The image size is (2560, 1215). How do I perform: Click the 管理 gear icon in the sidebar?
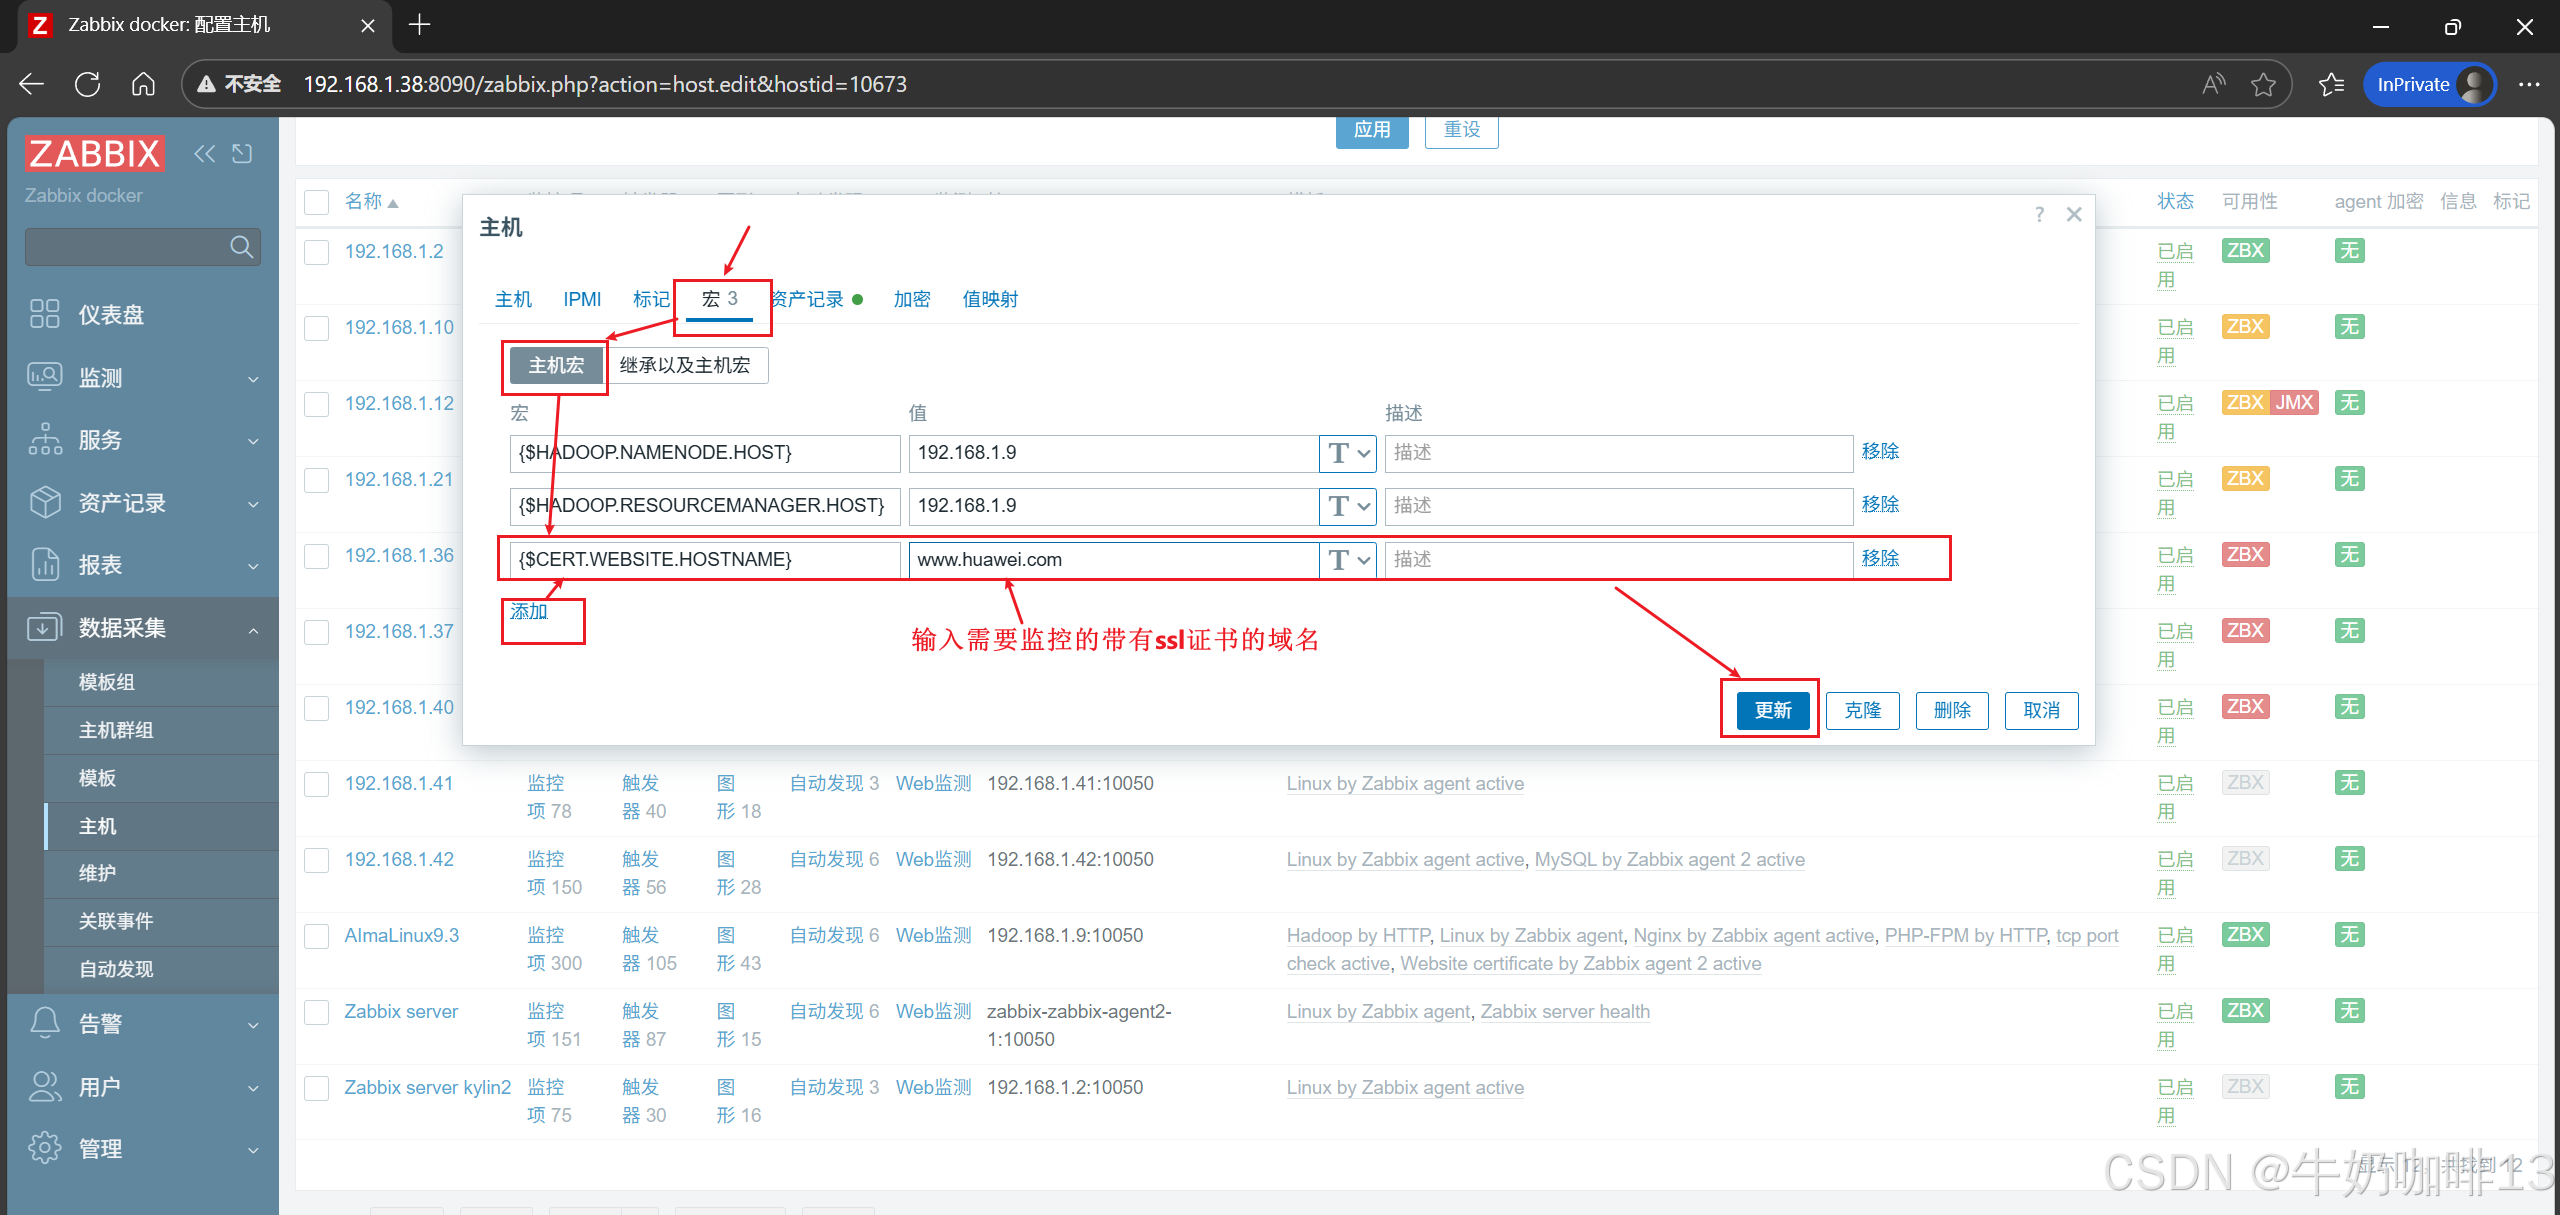click(x=45, y=1148)
